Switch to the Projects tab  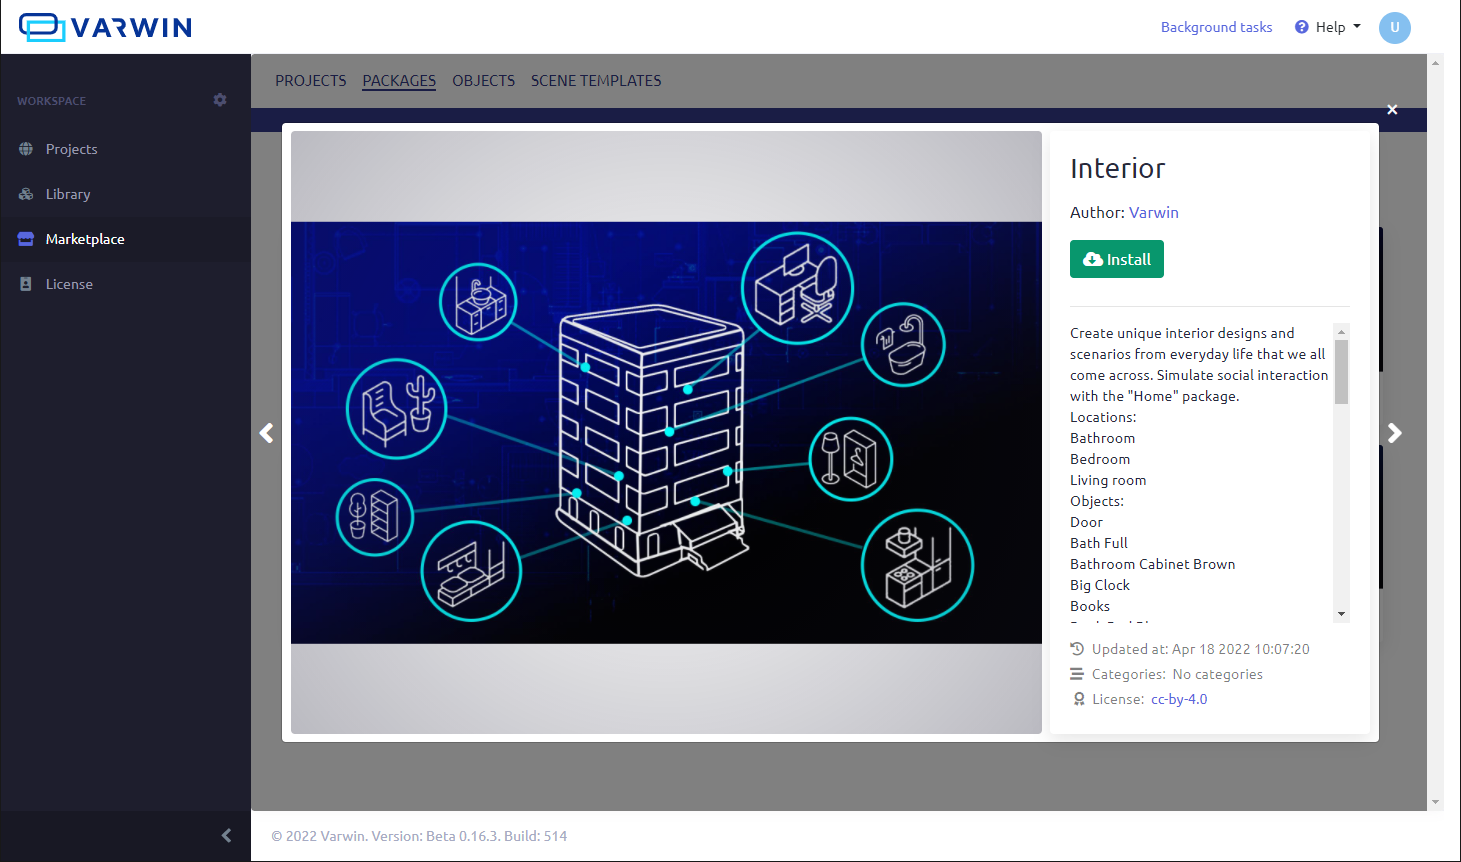pyautogui.click(x=310, y=81)
